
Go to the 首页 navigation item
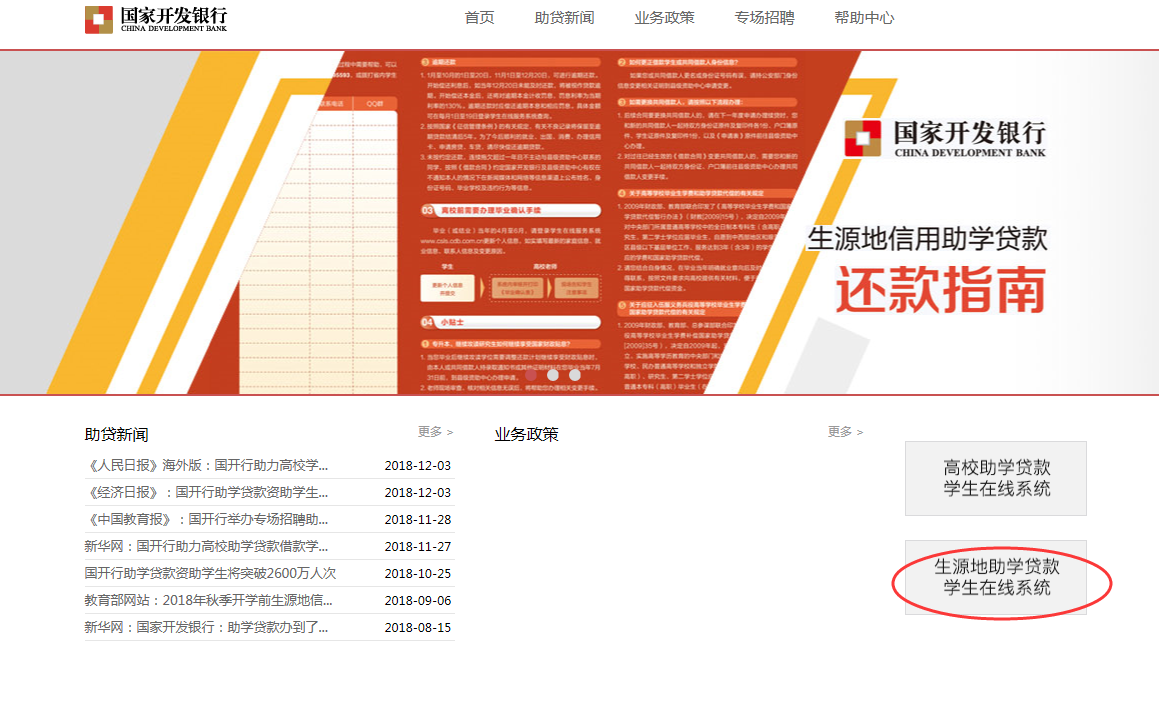click(479, 18)
